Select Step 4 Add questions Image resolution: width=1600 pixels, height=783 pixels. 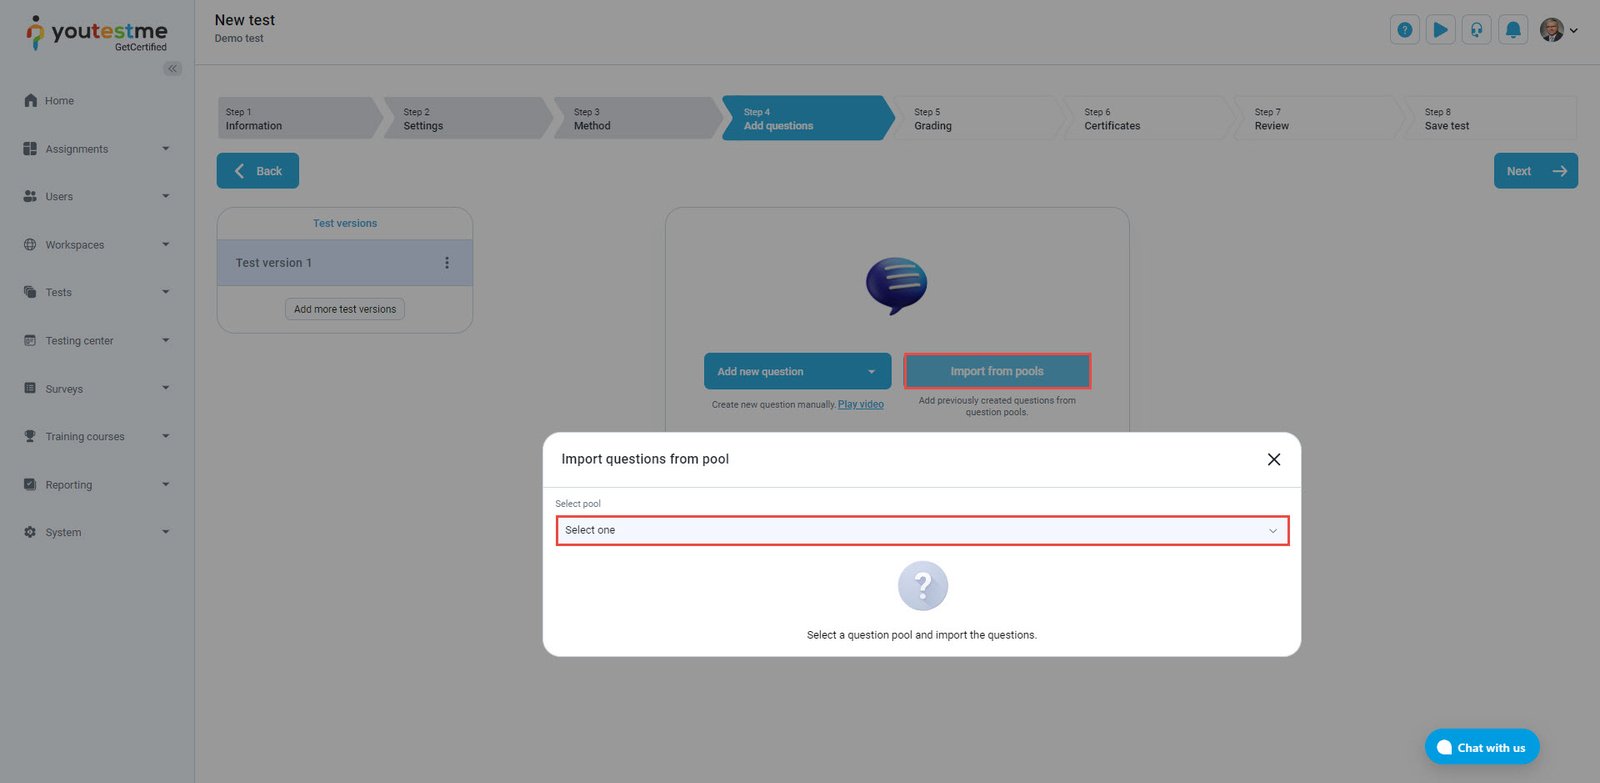click(809, 119)
